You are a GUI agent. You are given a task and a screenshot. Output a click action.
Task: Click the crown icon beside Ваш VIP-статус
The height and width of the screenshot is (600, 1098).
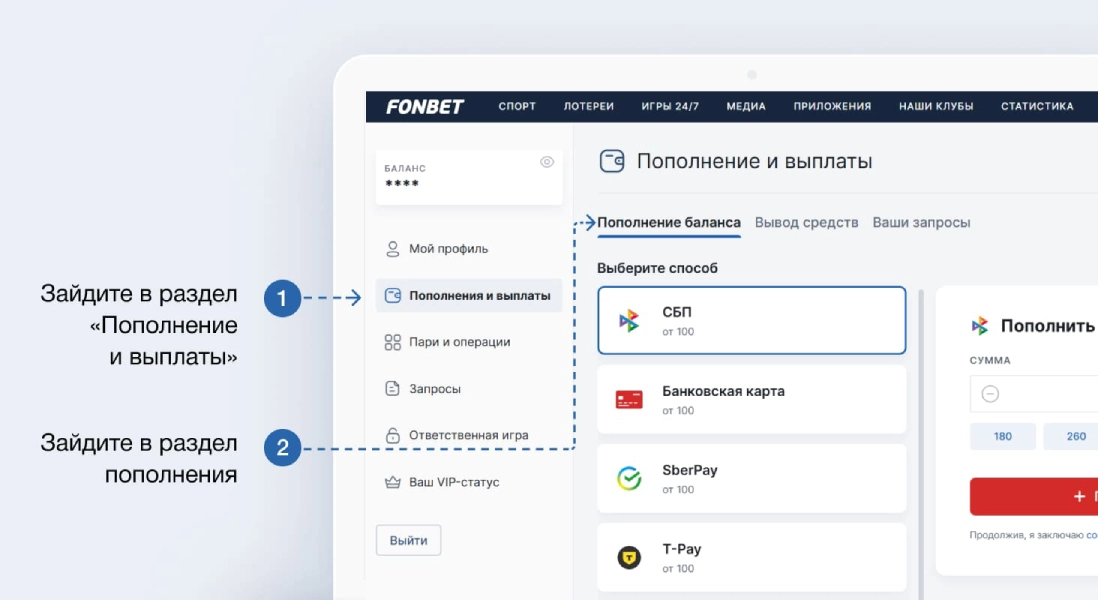click(x=393, y=482)
